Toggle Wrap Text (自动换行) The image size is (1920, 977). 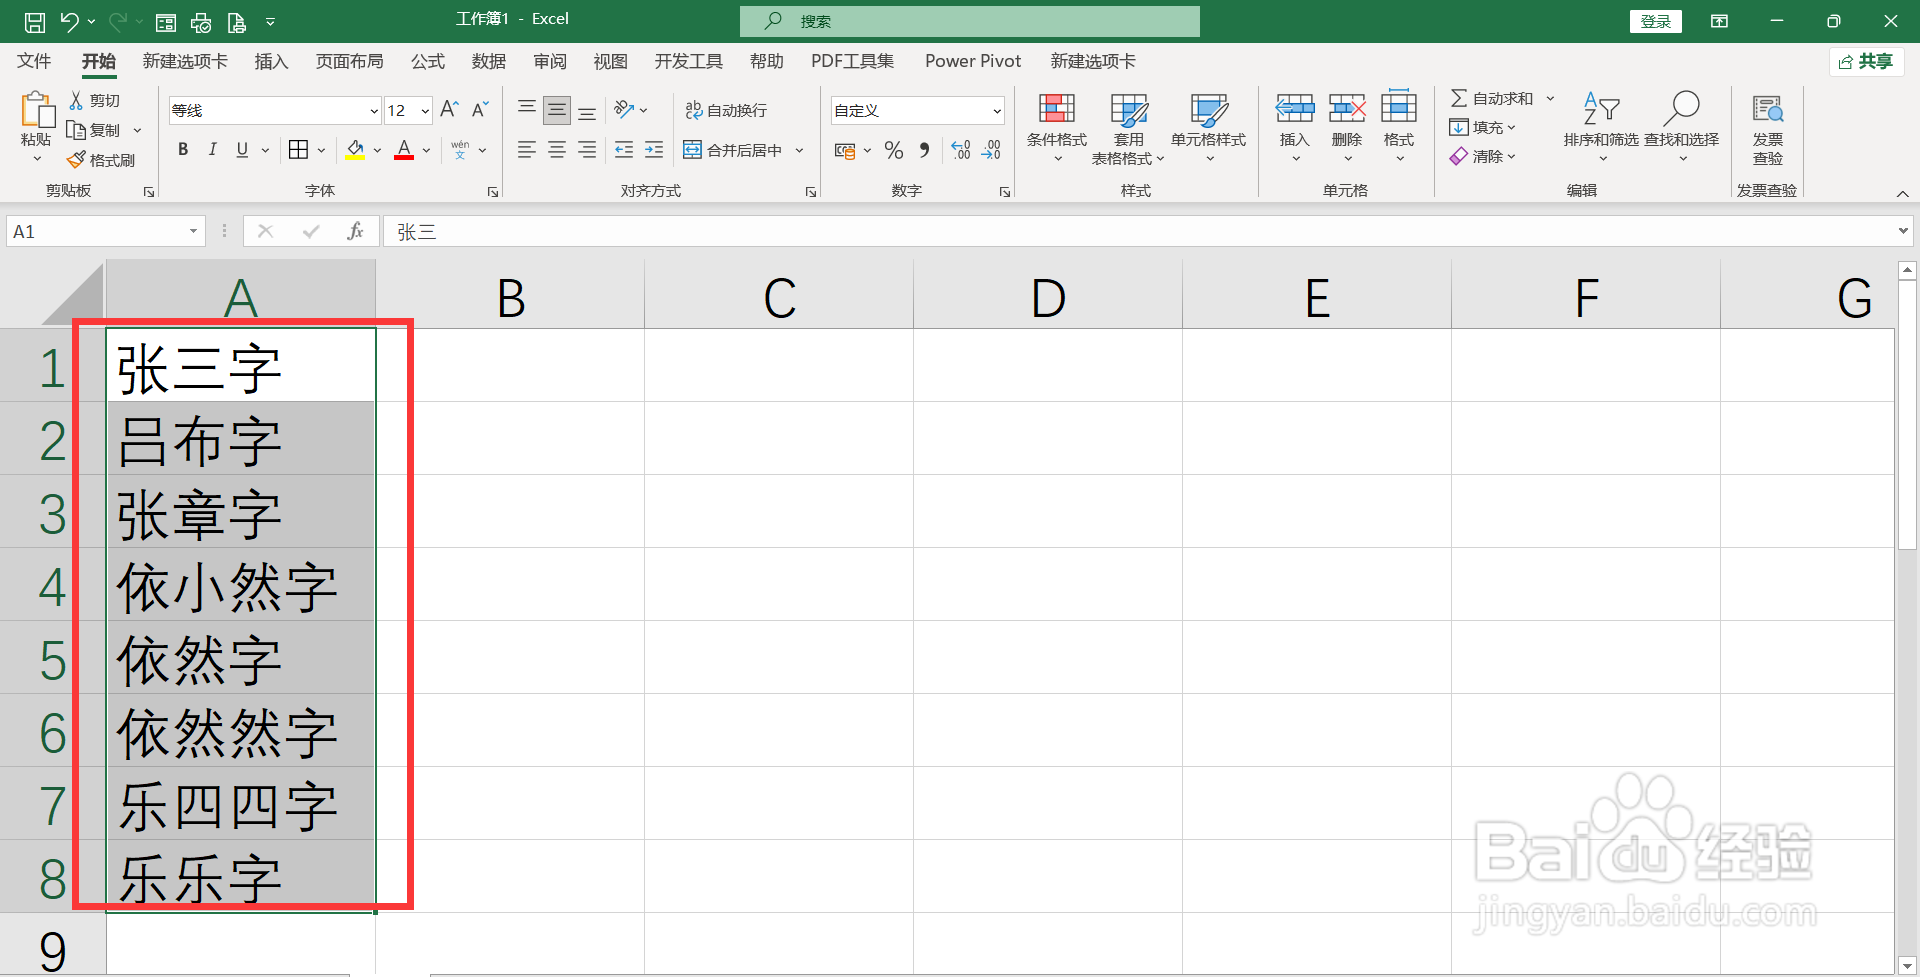coord(726,110)
